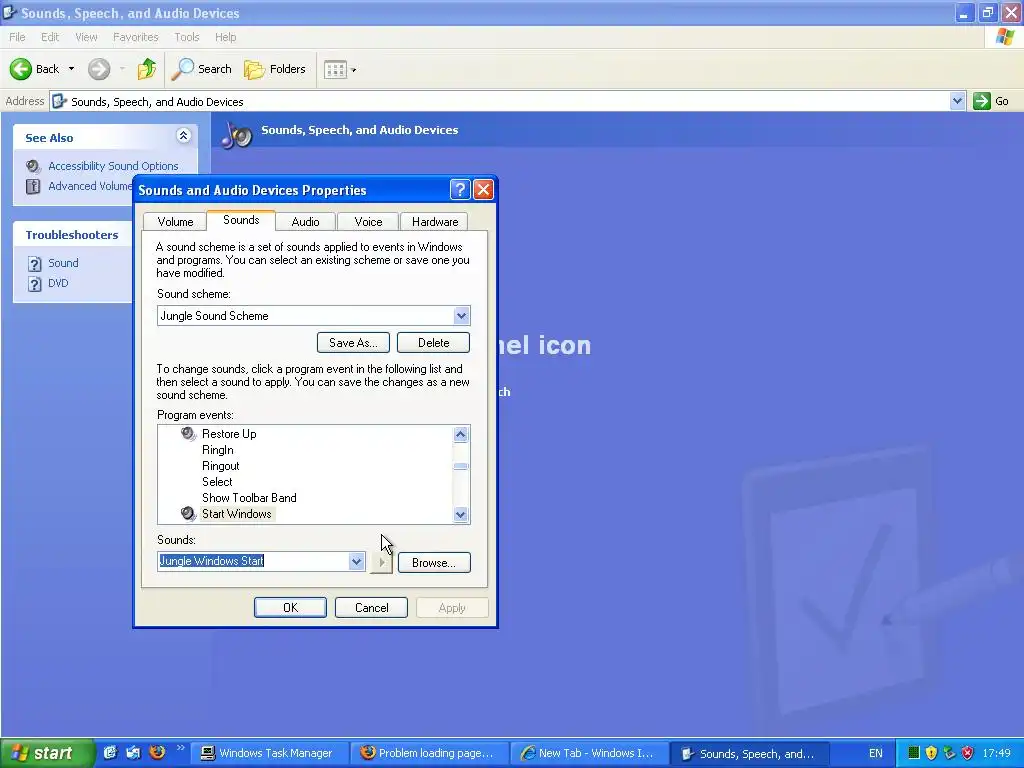Open the Help menu

tap(225, 37)
